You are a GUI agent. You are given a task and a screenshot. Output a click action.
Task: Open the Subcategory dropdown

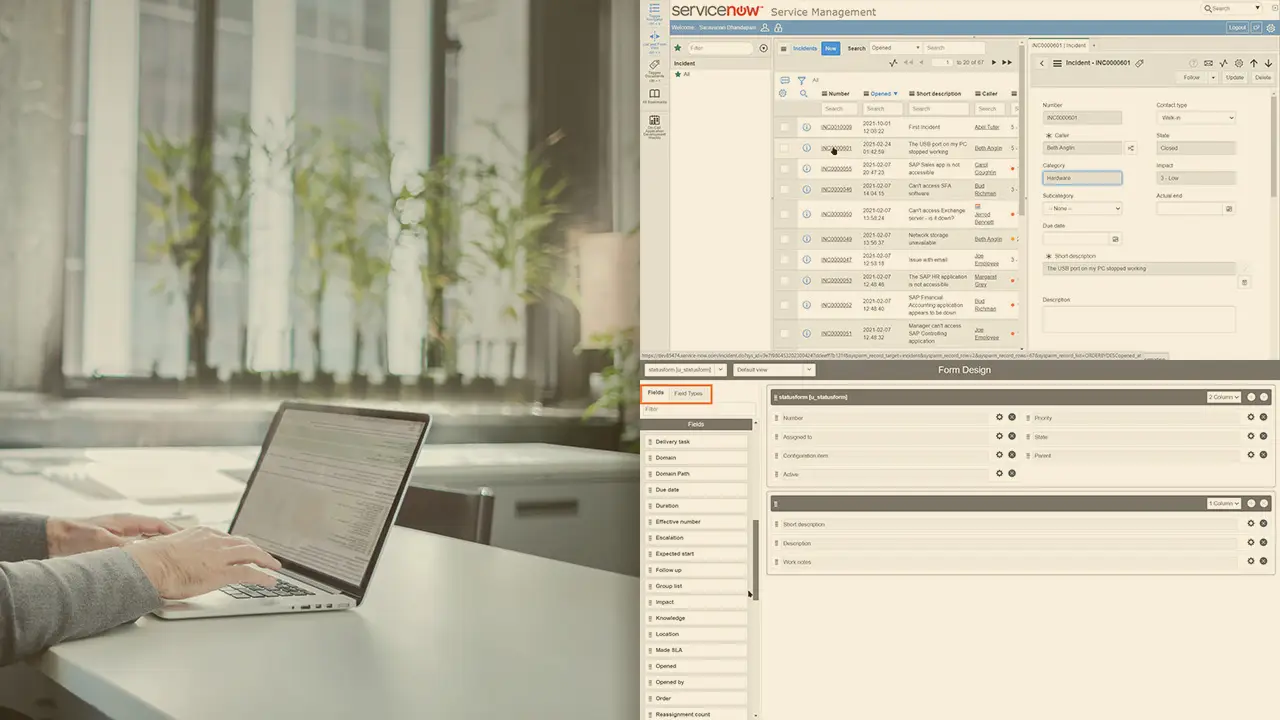pos(1082,208)
